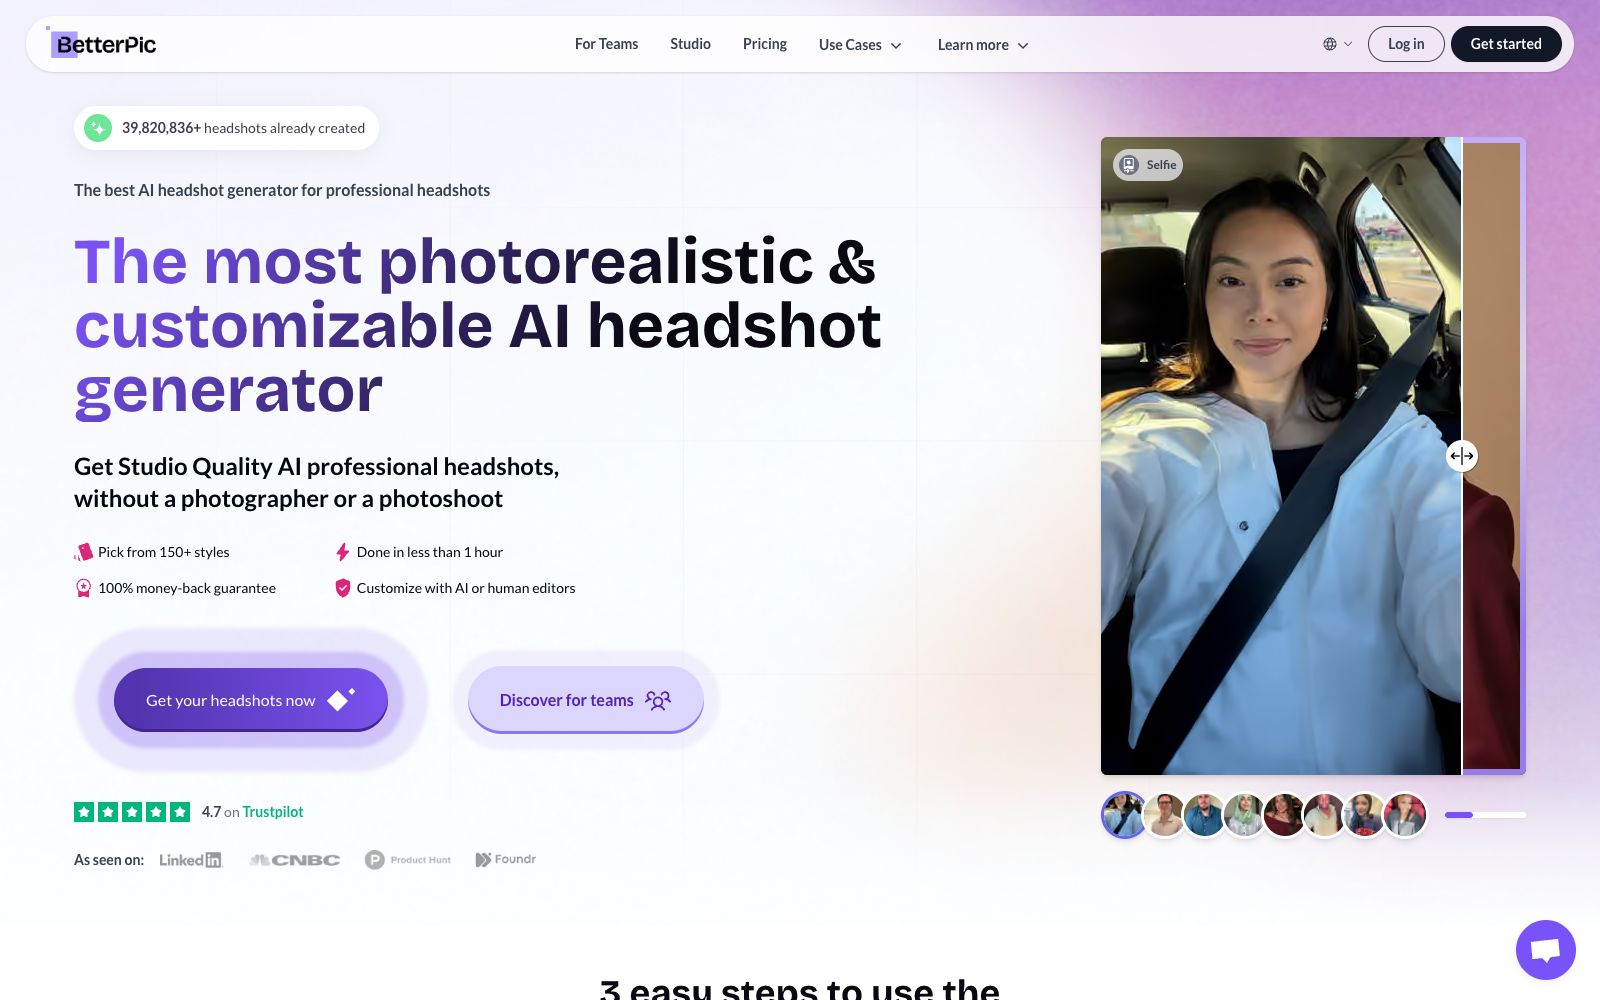Click Get your headshots now
Screen dimensions: 1600x1000
point(251,700)
